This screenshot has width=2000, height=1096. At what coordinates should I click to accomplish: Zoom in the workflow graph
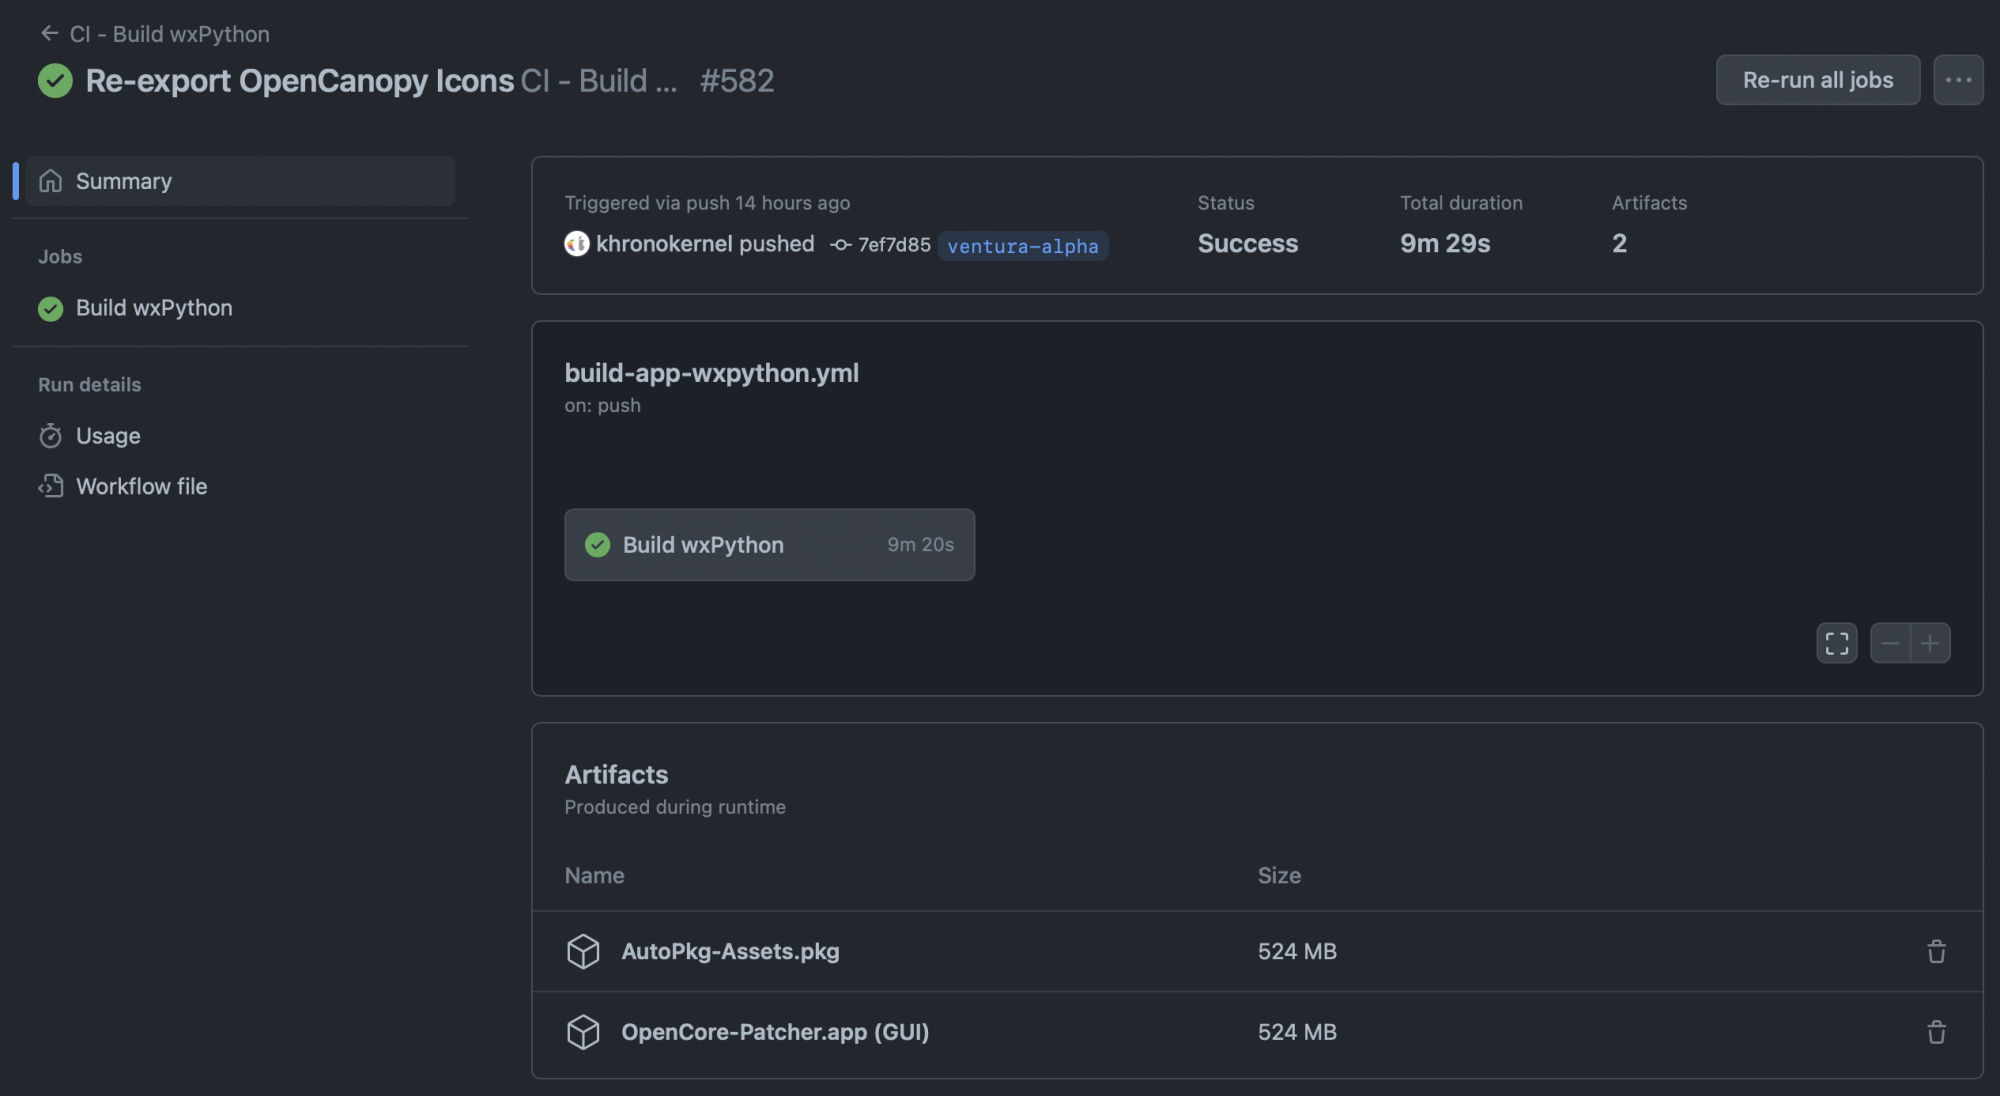1930,643
